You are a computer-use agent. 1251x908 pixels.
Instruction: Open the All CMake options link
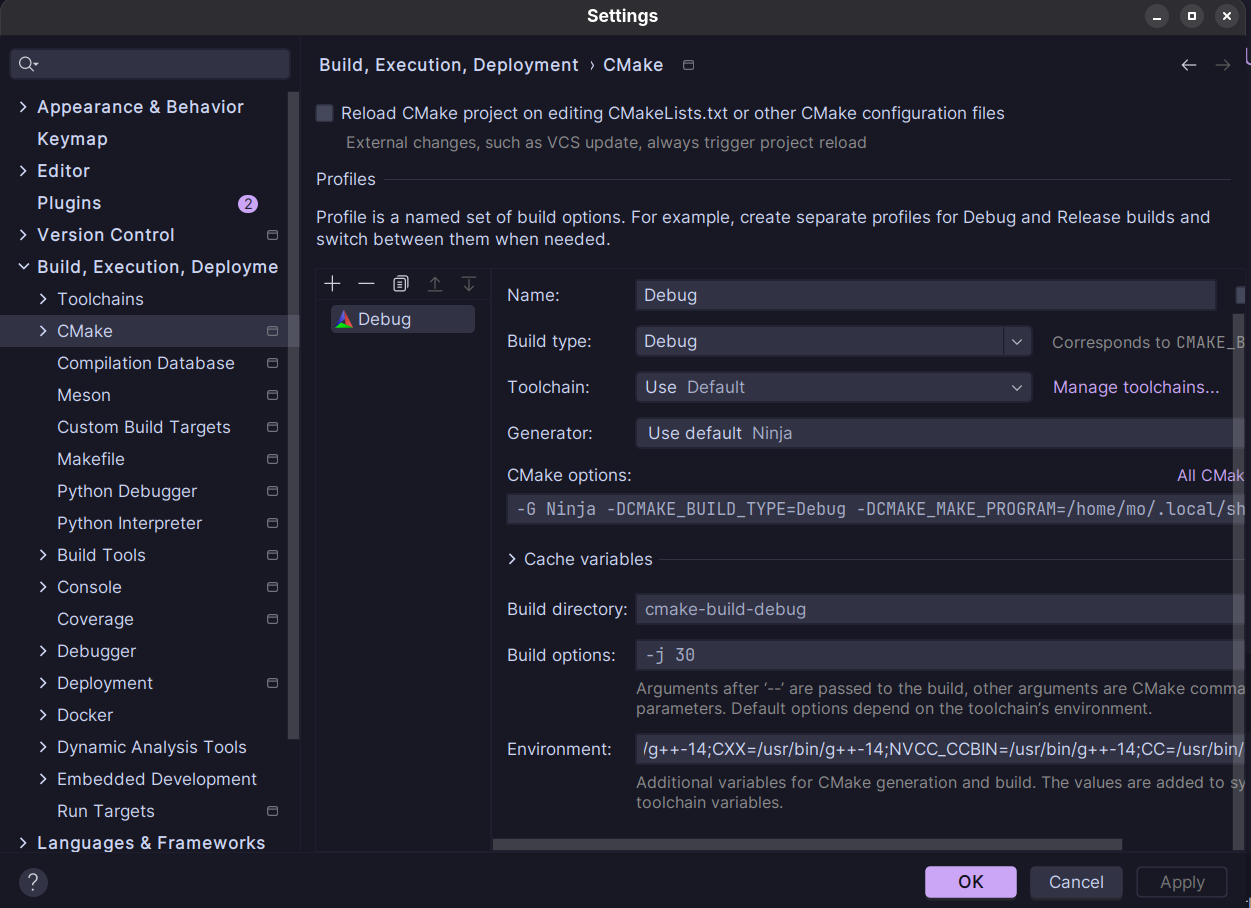1211,476
